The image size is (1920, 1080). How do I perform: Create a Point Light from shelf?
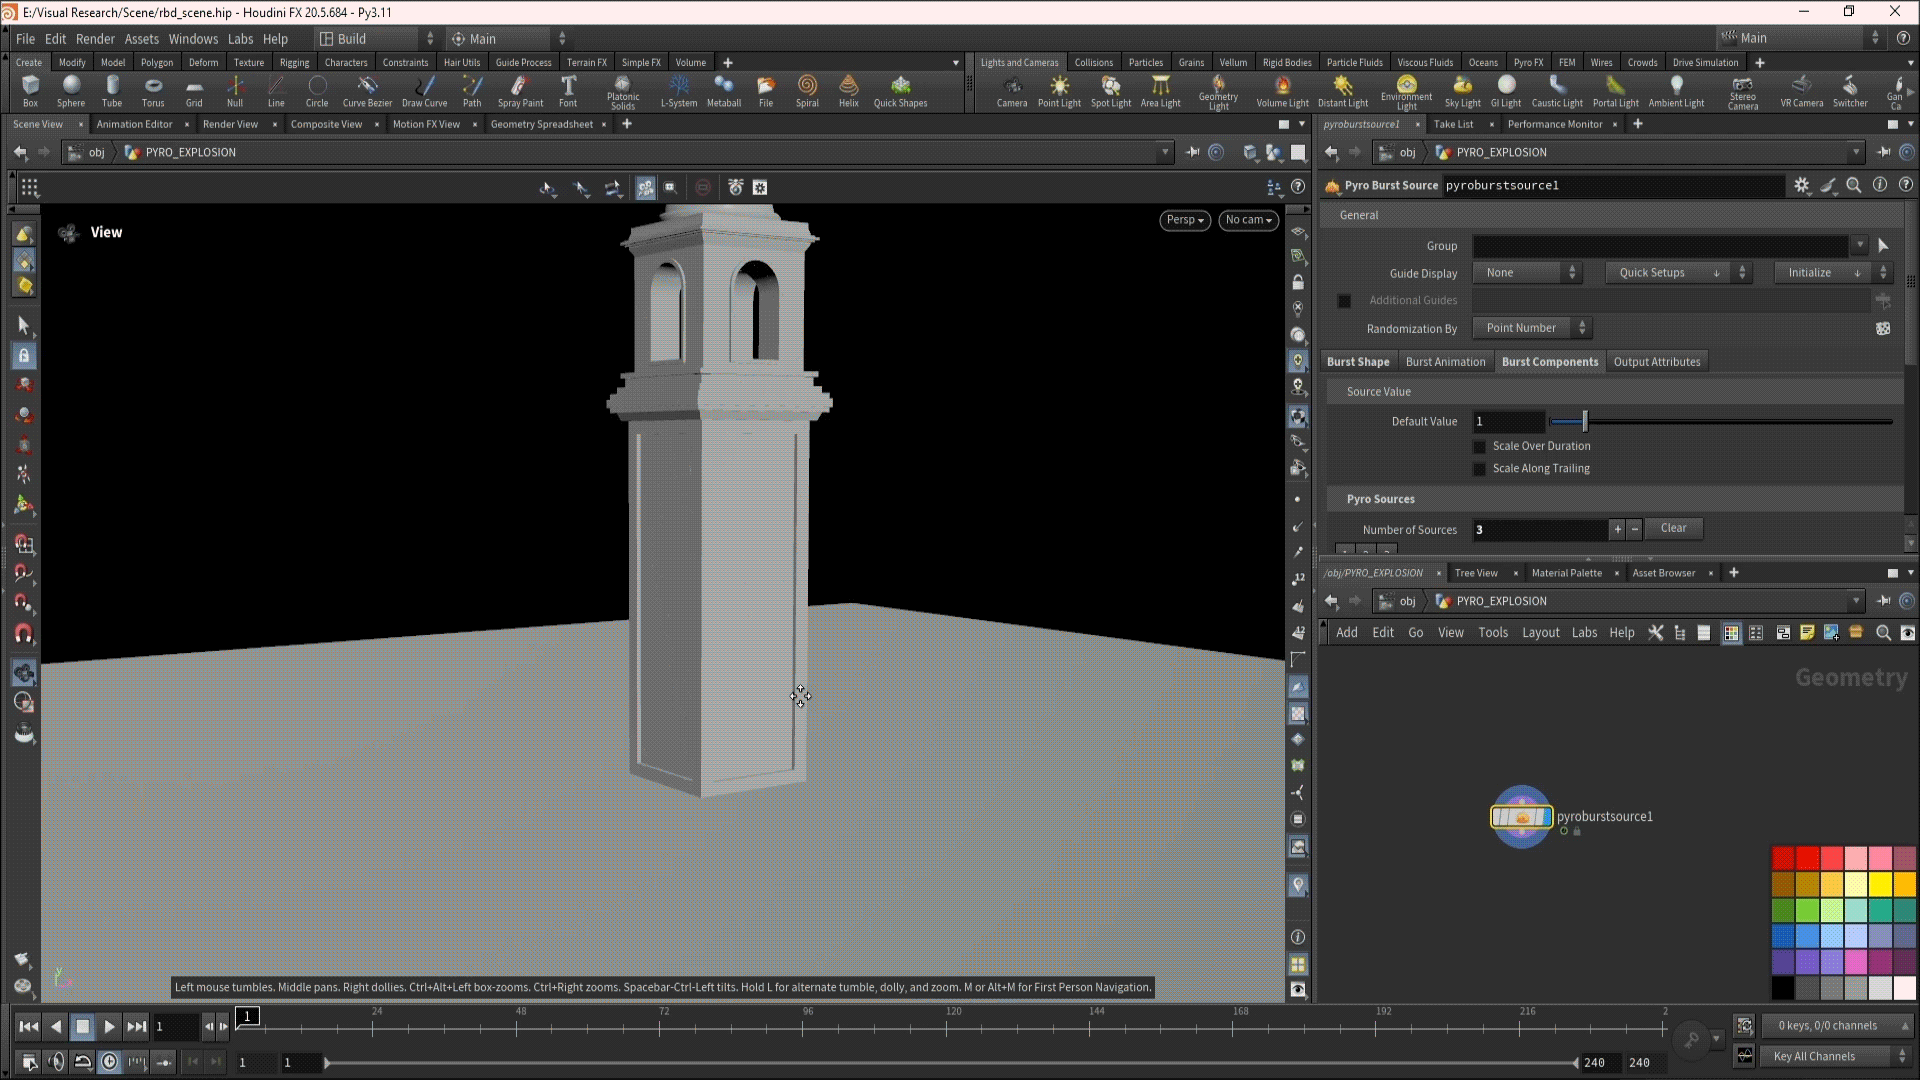[1059, 90]
